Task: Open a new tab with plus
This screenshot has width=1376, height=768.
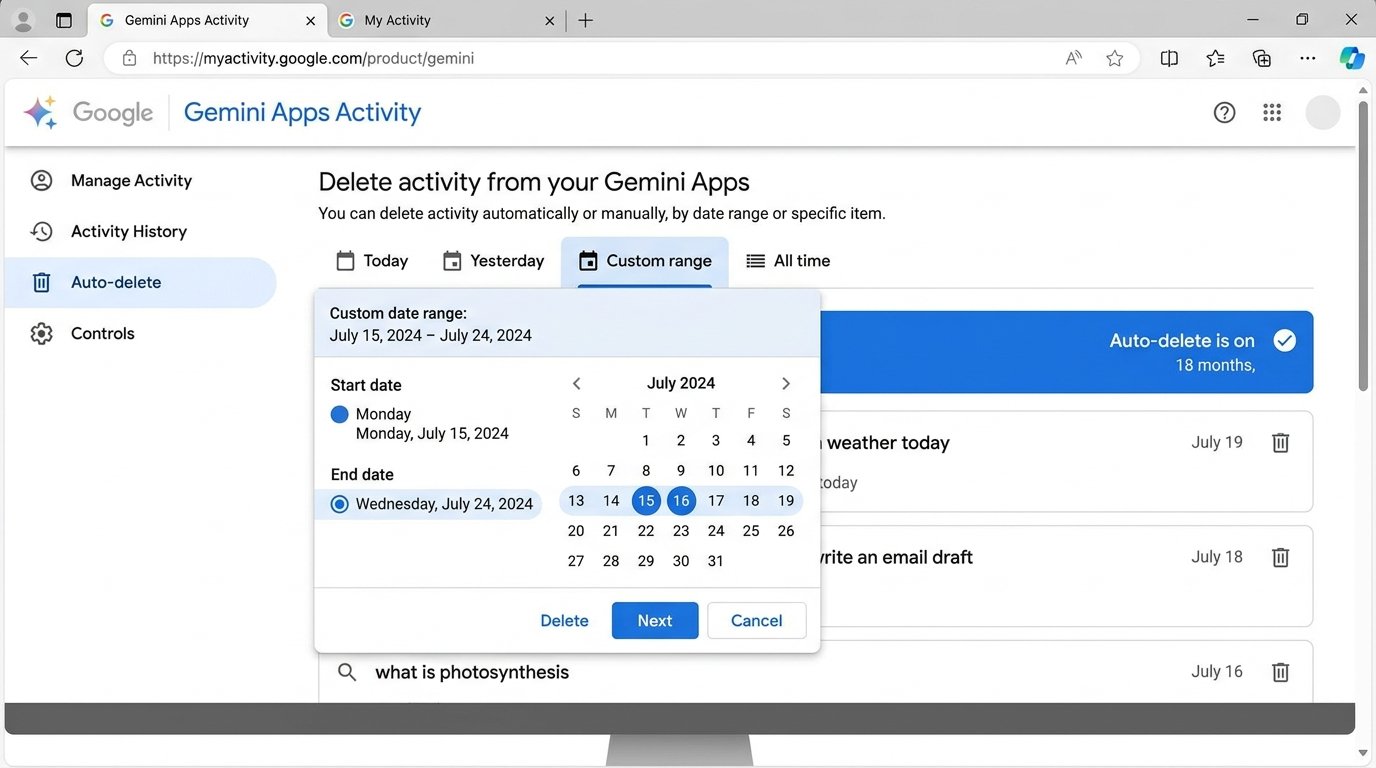Action: pyautogui.click(x=586, y=20)
